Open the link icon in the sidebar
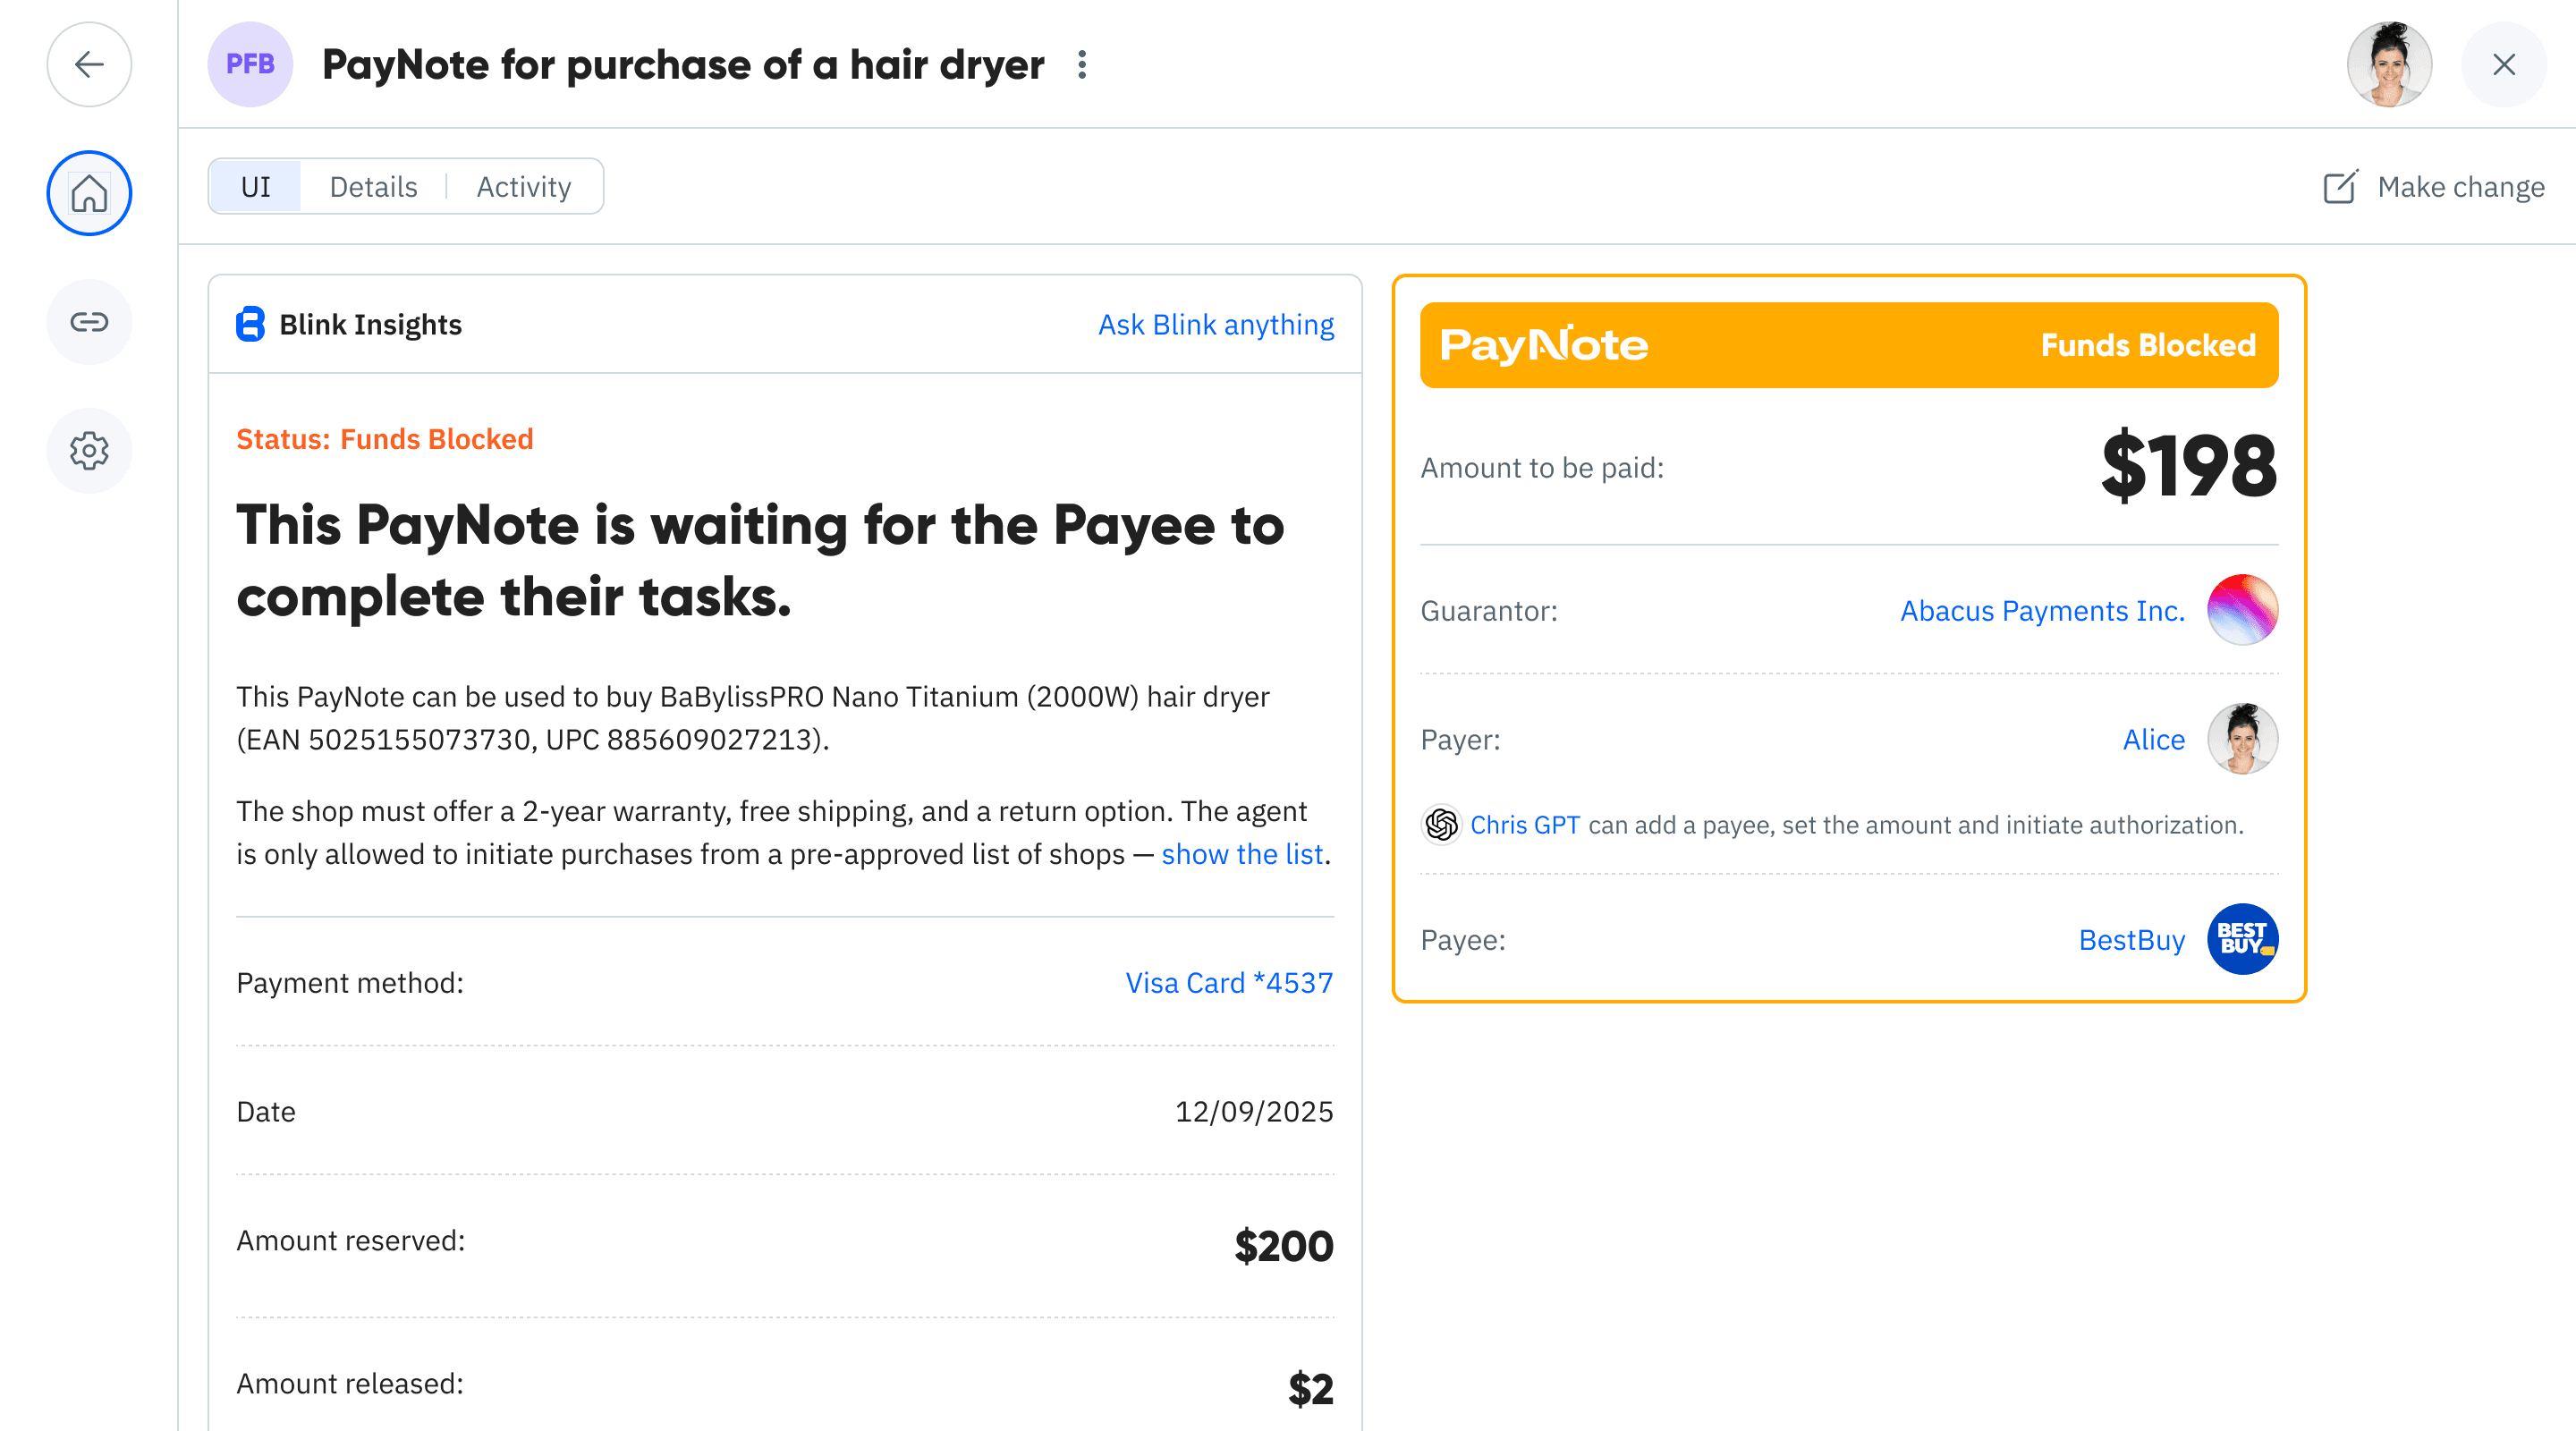The width and height of the screenshot is (2576, 1431). tap(89, 322)
